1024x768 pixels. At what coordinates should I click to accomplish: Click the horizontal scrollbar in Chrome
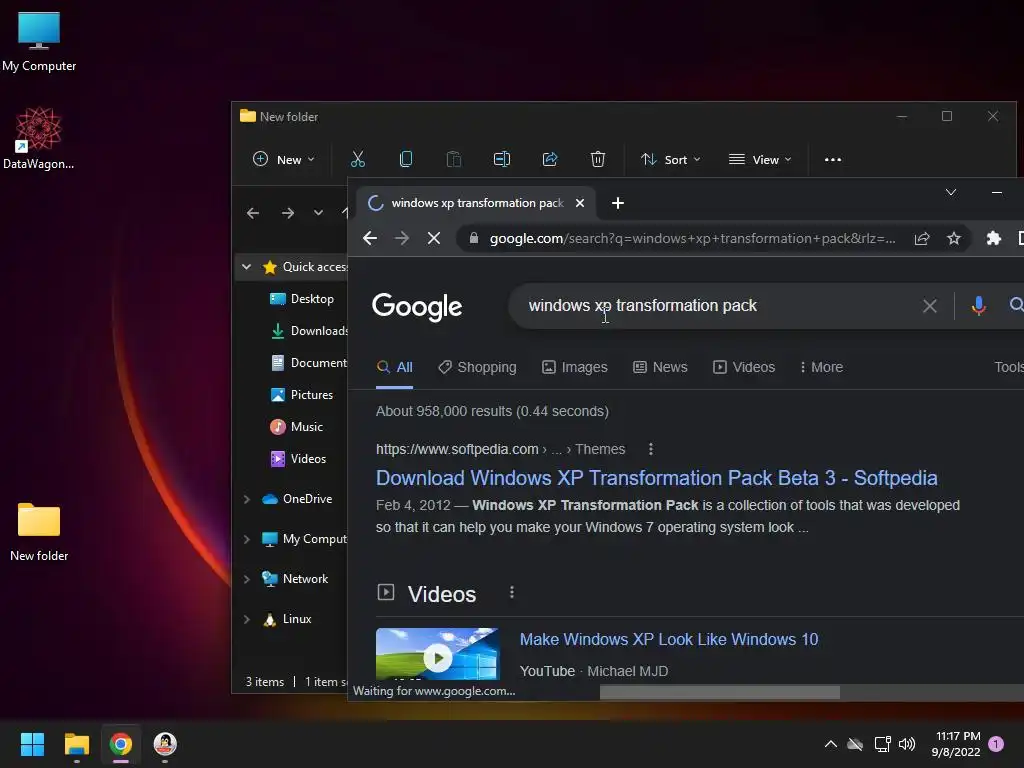tap(720, 692)
